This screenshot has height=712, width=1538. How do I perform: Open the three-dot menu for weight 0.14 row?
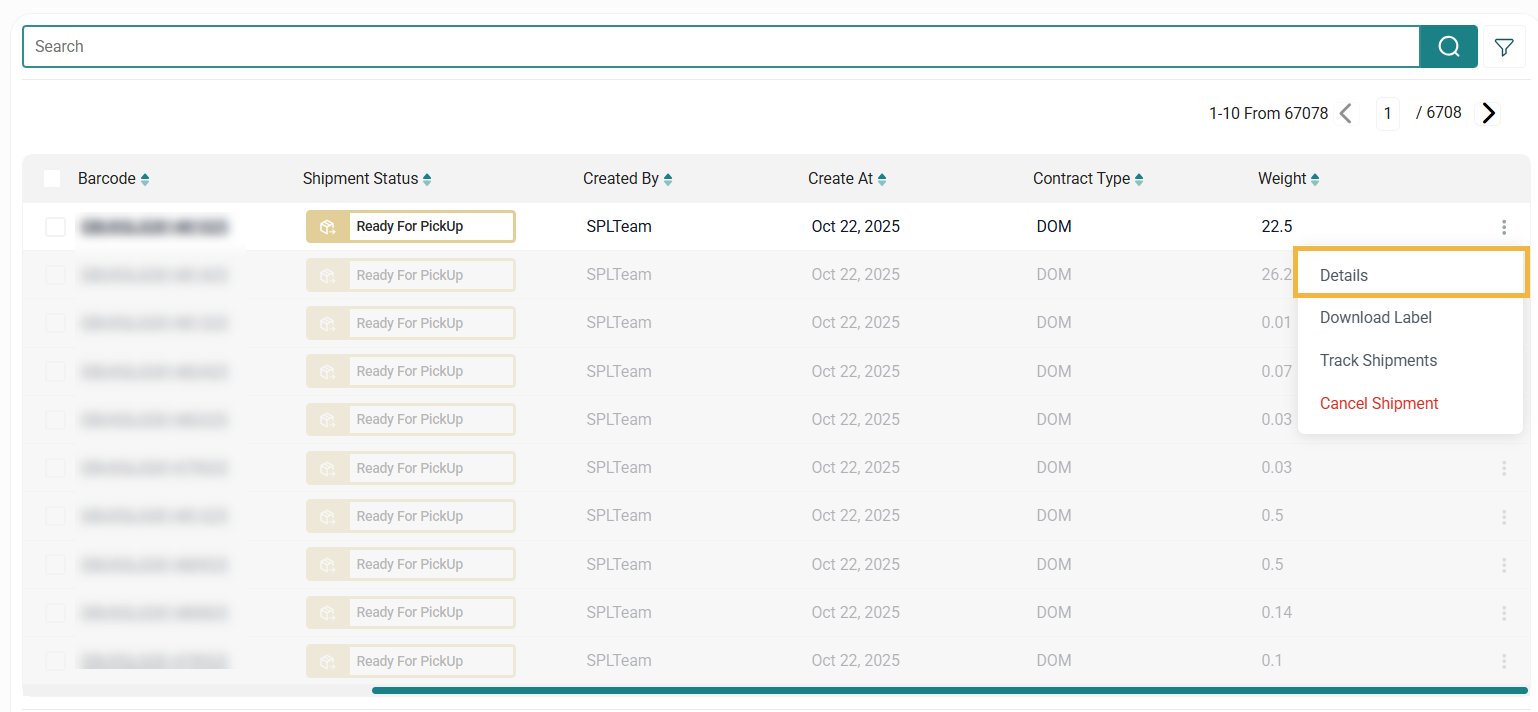coord(1504,613)
